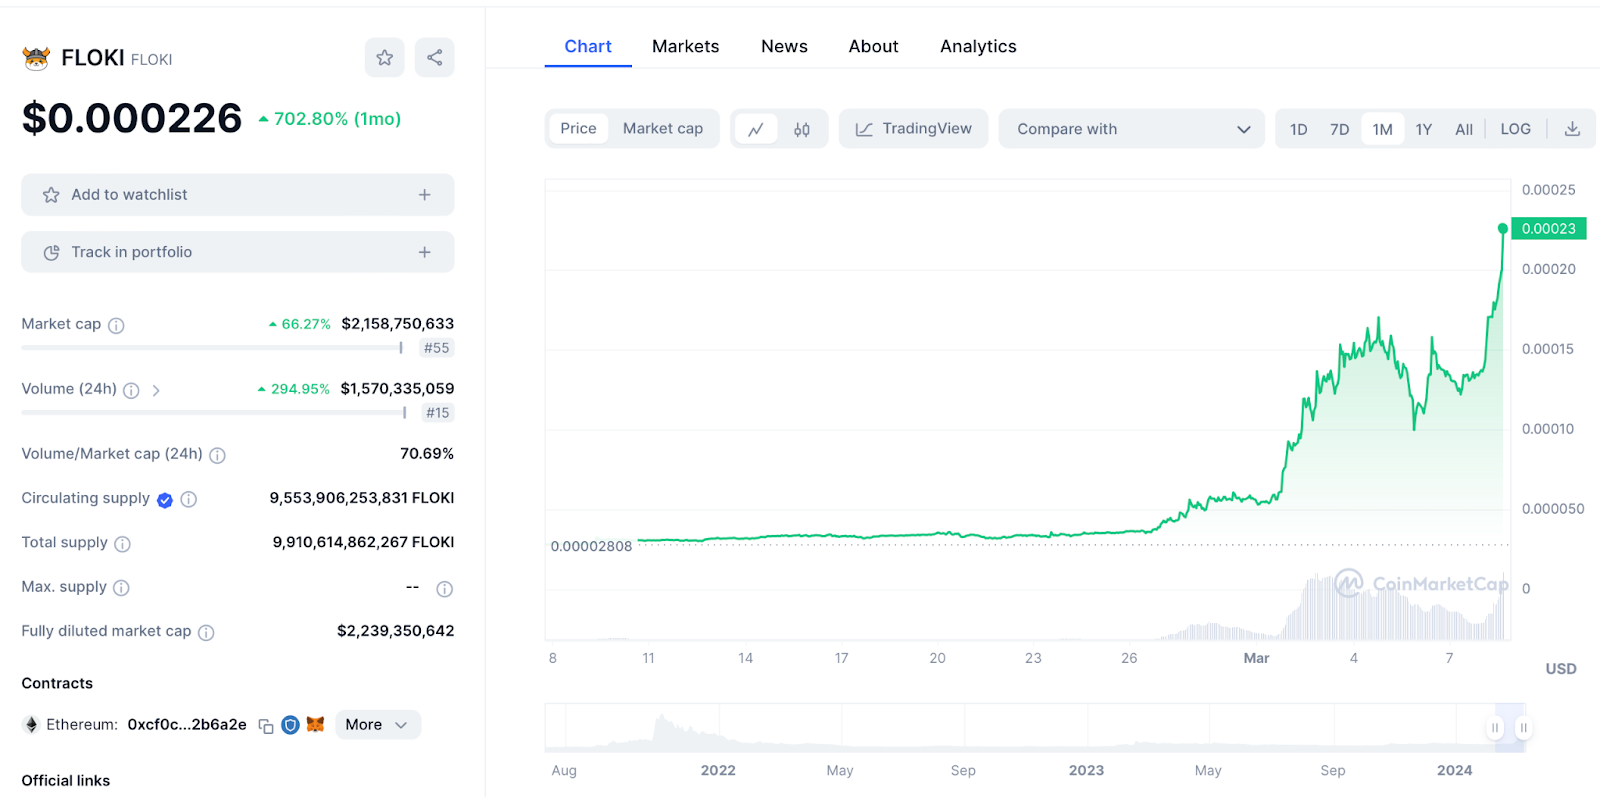The width and height of the screenshot is (1600, 798).
Task: Select All time range
Action: pos(1464,129)
